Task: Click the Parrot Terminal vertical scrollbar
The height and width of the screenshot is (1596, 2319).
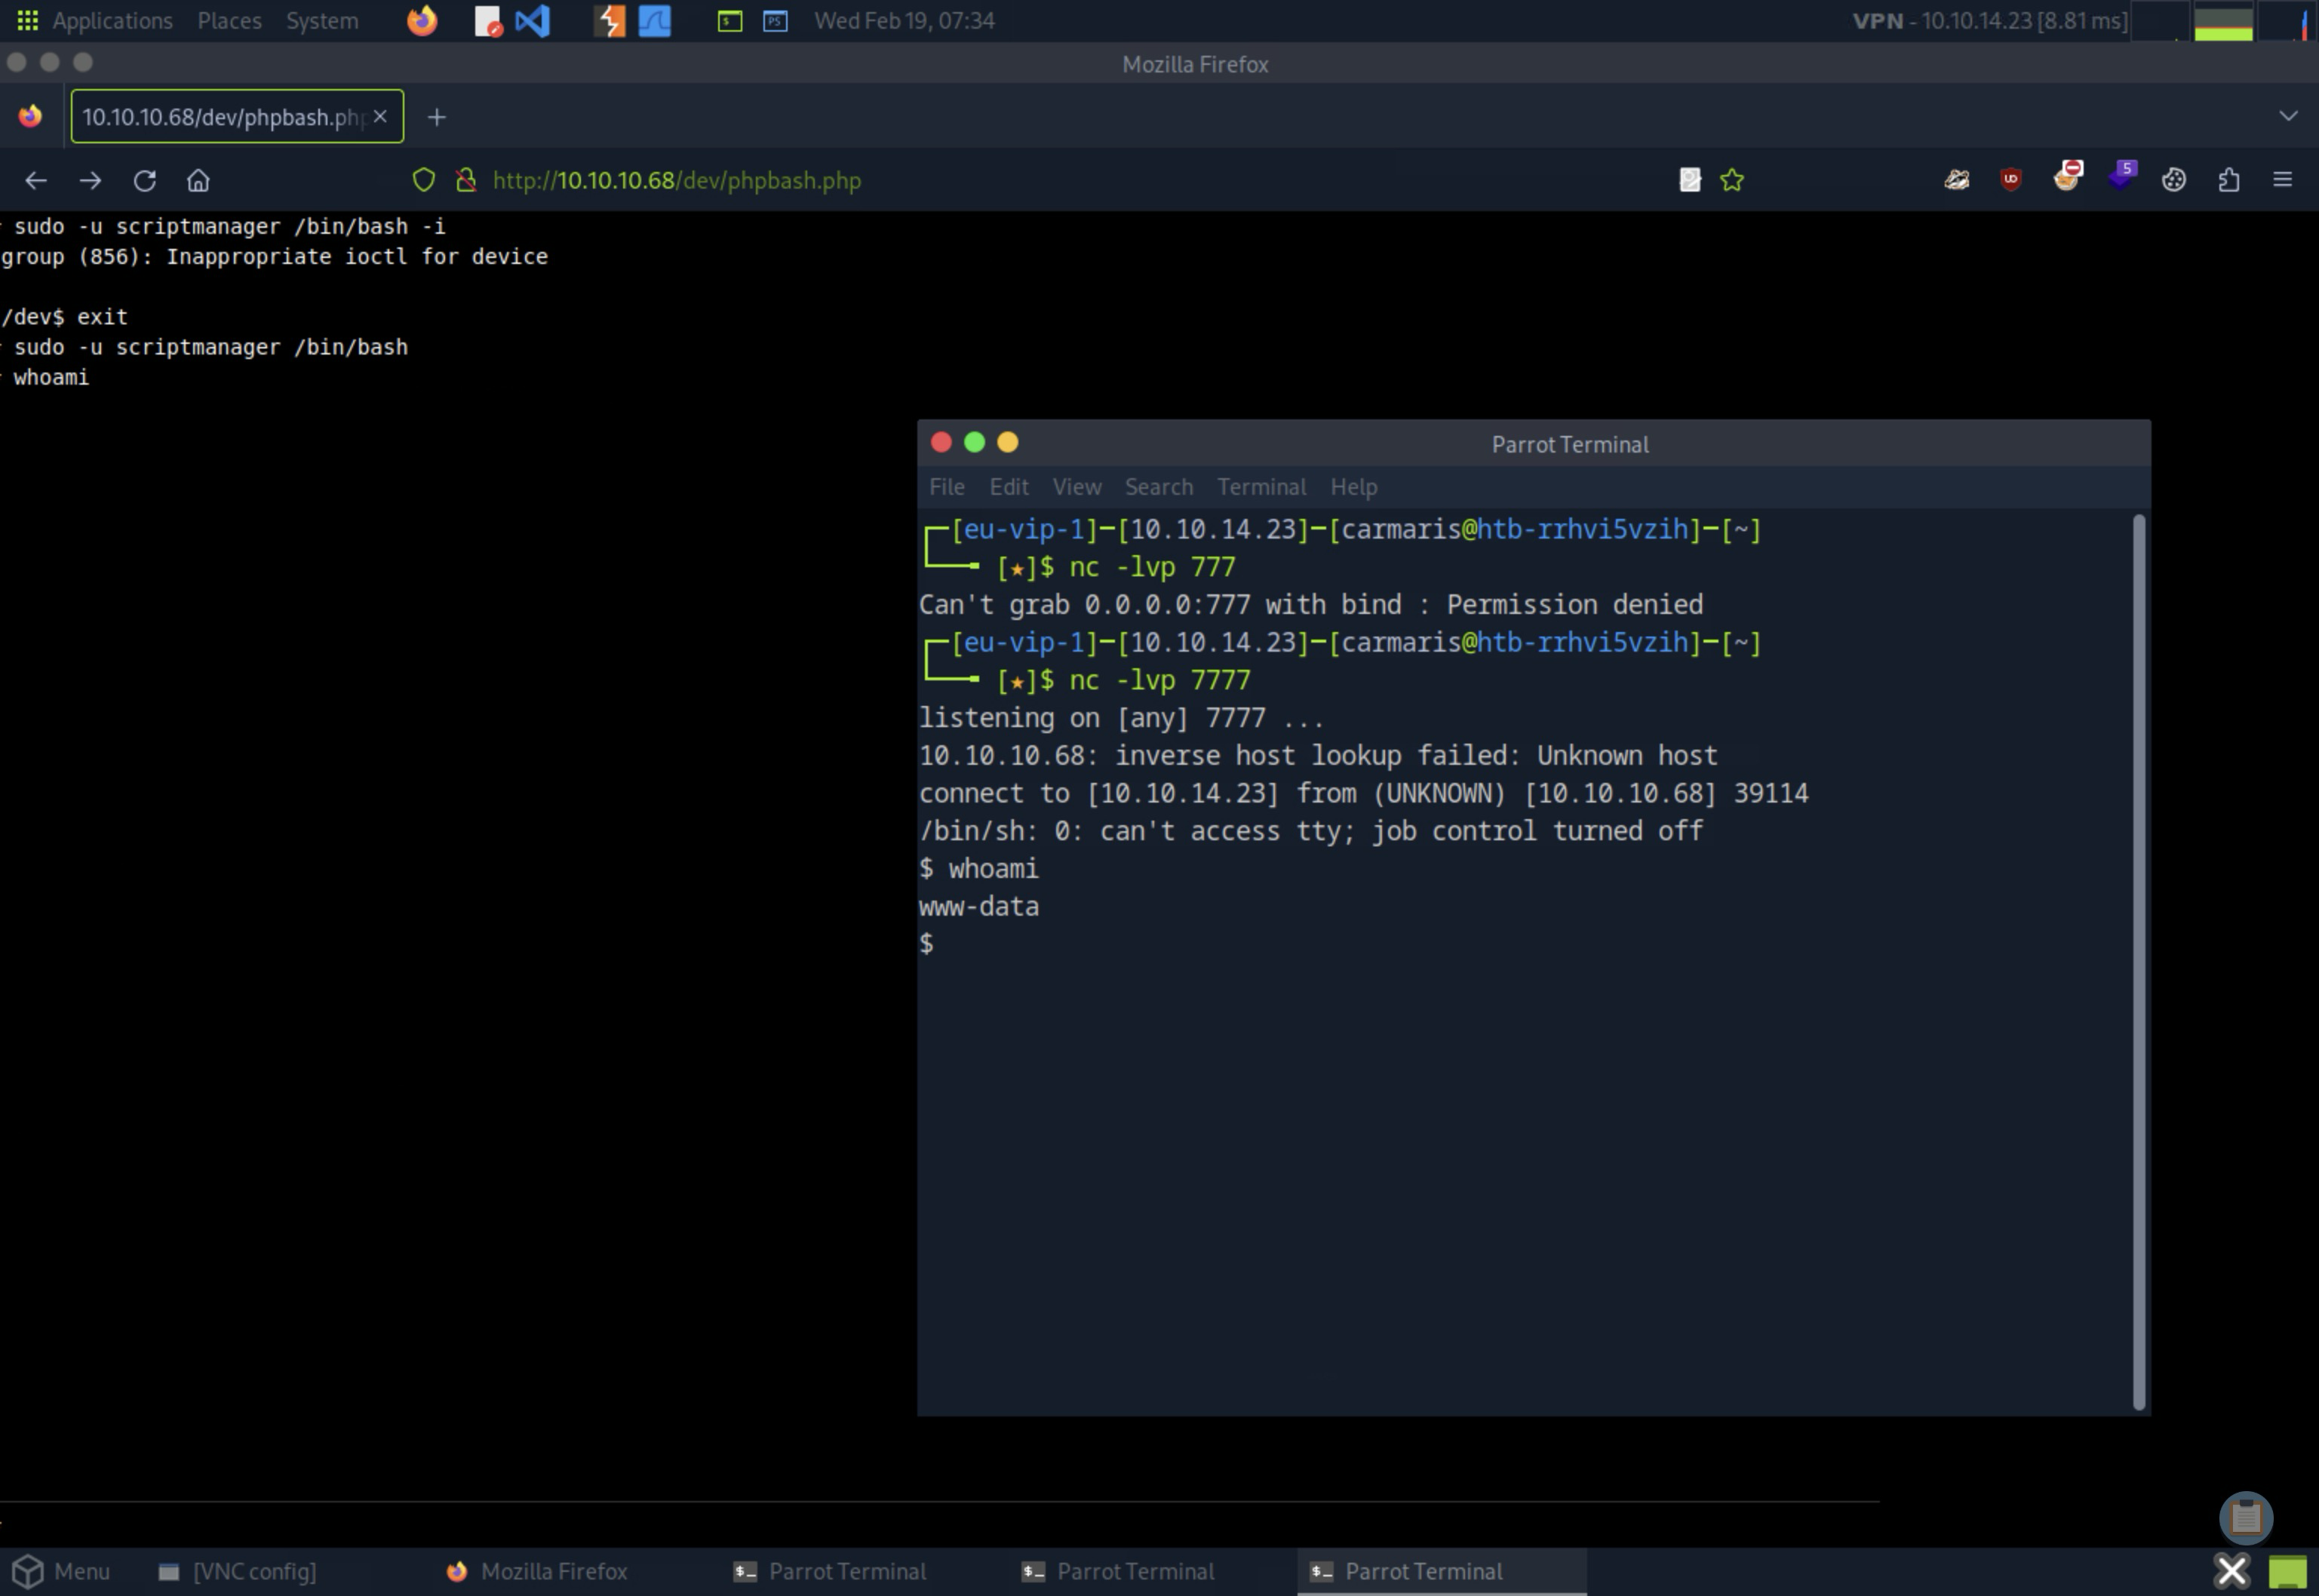Action: (2138, 960)
